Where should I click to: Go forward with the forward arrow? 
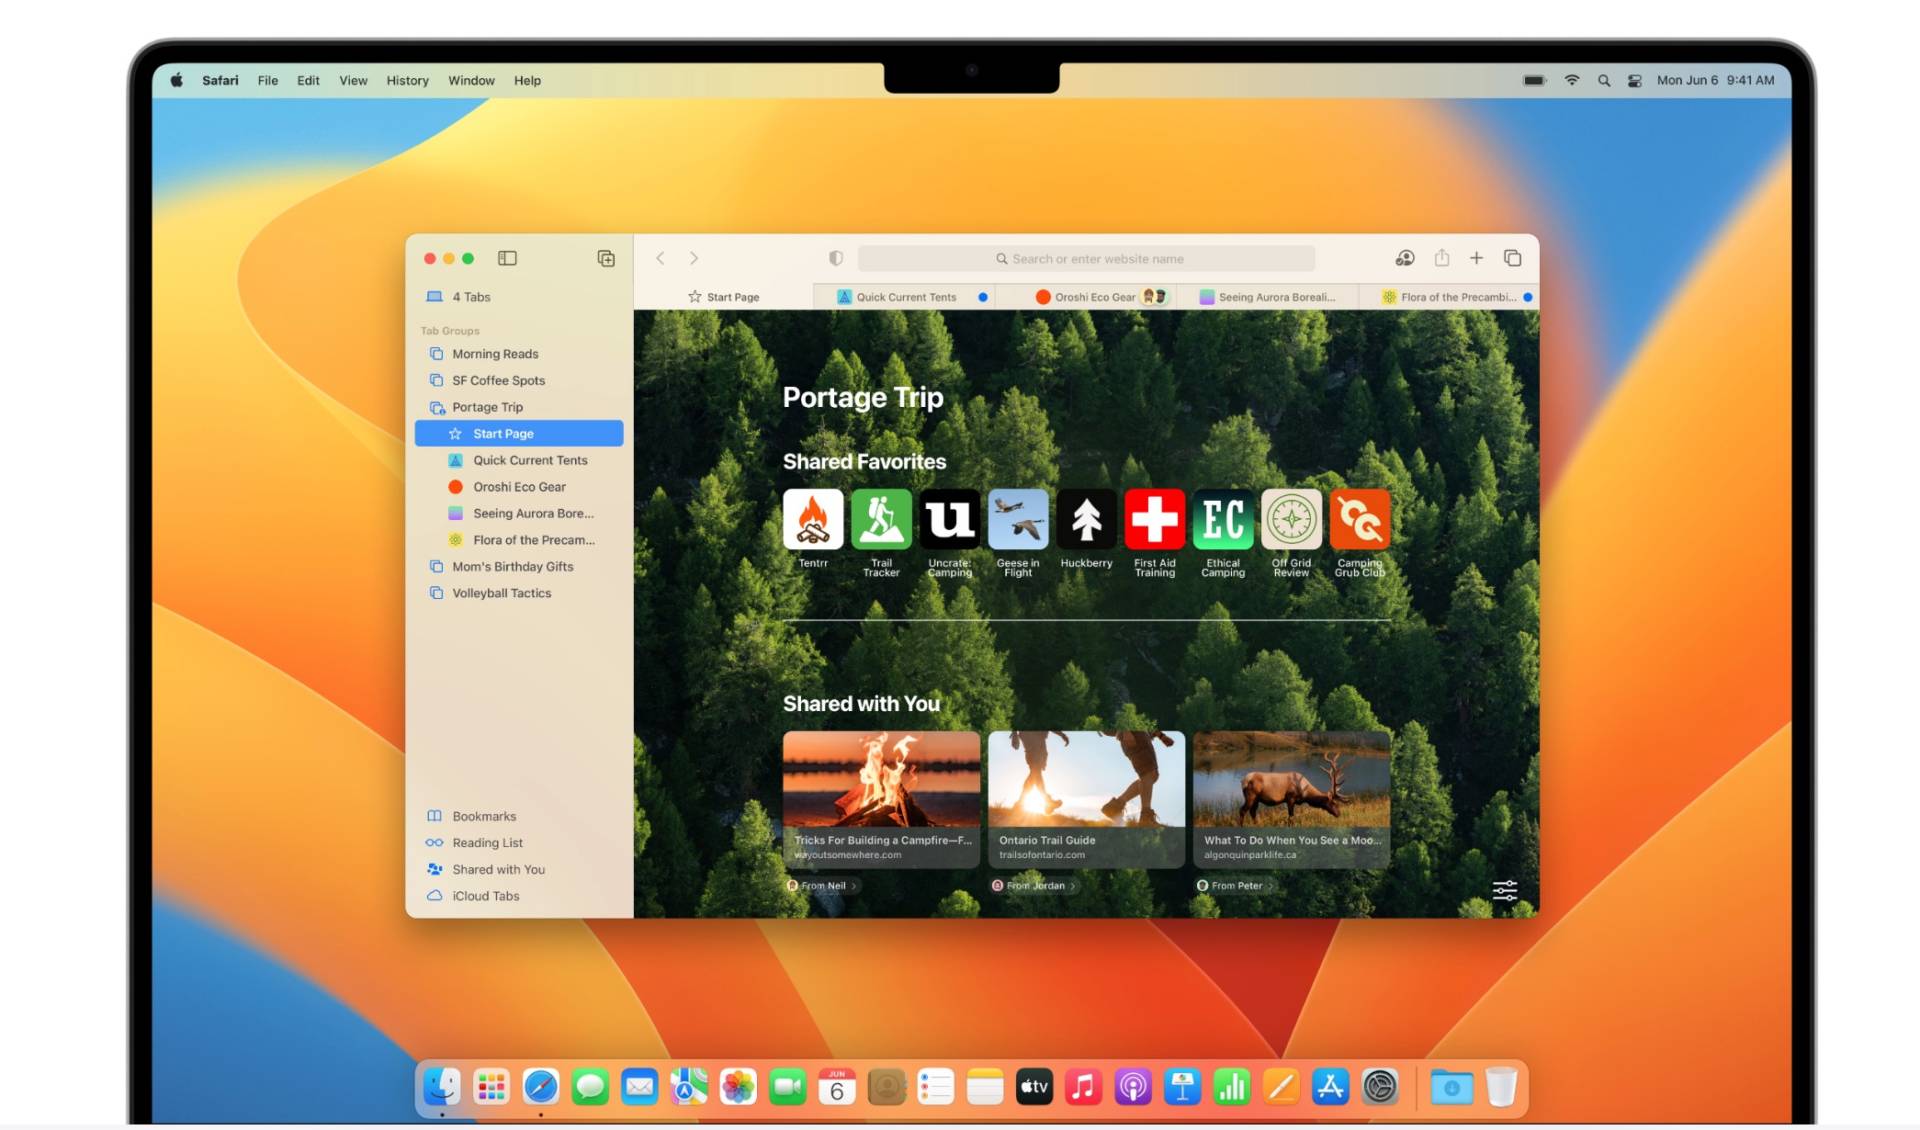694,258
